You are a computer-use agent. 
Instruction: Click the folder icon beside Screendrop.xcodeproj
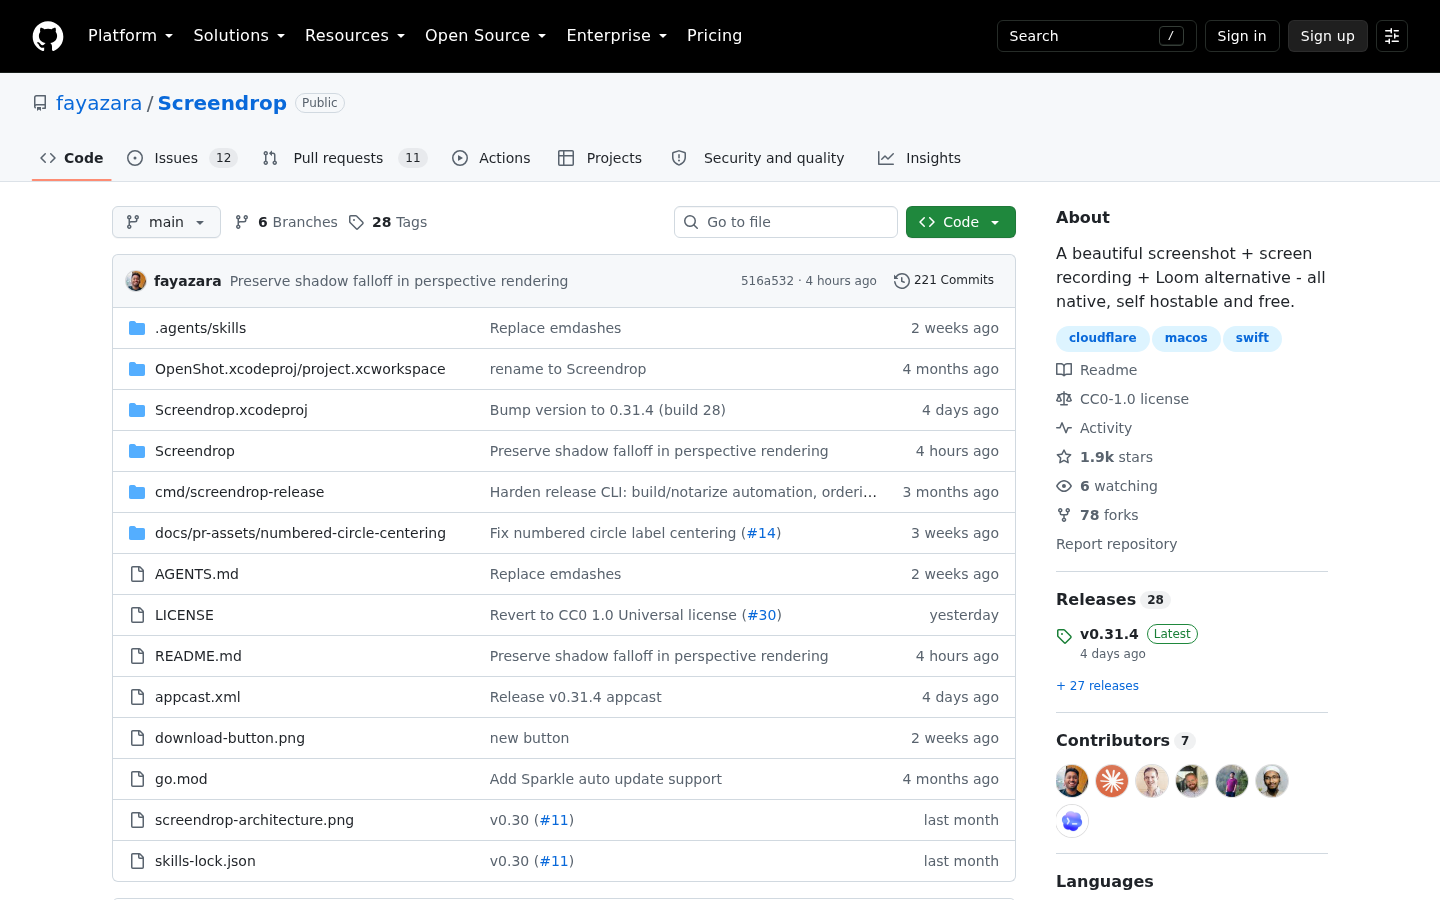tap(137, 410)
